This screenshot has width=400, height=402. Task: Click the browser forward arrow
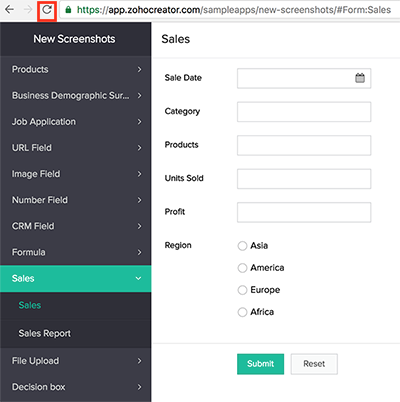click(28, 10)
